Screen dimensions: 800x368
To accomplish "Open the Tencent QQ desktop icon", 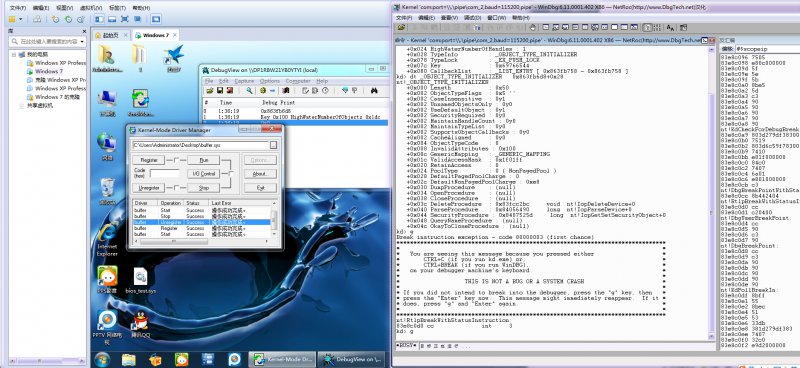I will click(140, 325).
